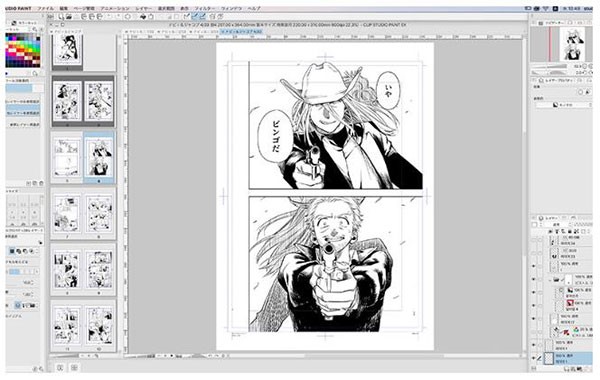Image resolution: width=600 pixels, height=380 pixels.
Task: Open the ページ管理 menu
Action: [84, 8]
